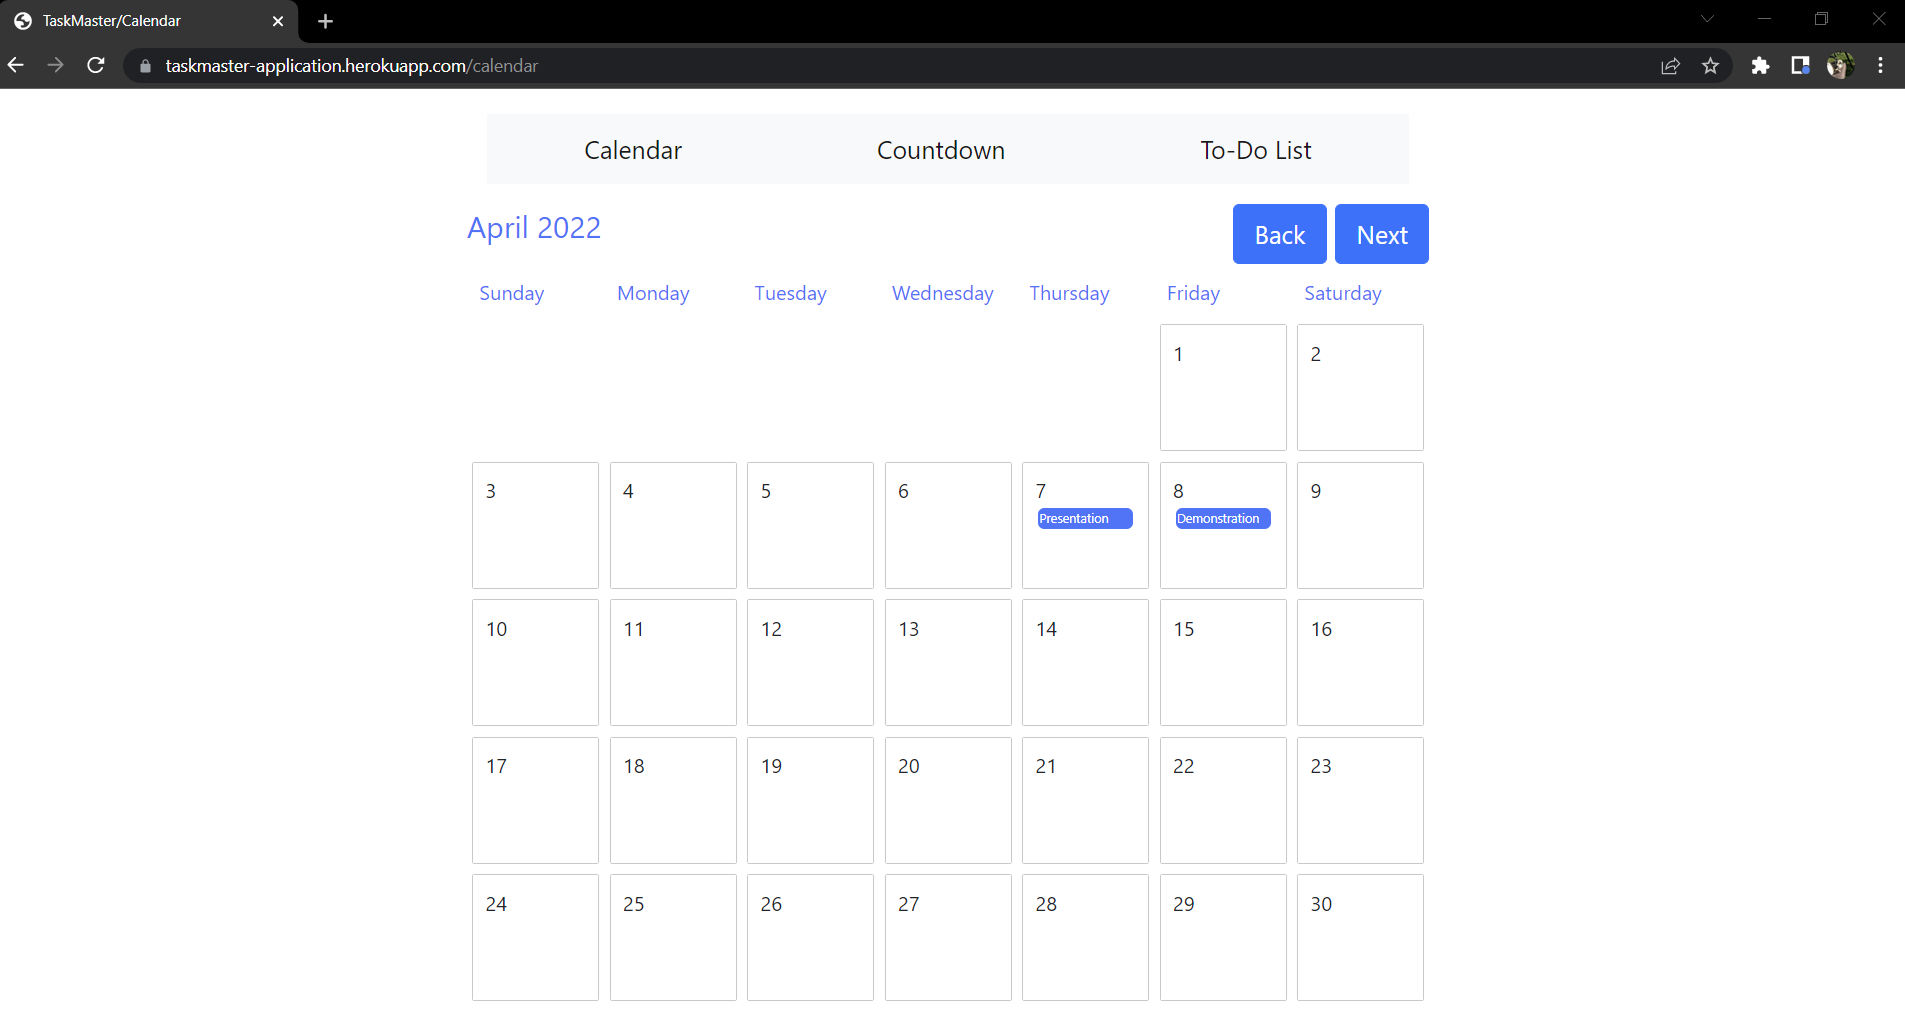Click the Saturday column header
The width and height of the screenshot is (1905, 1035).
click(1342, 293)
